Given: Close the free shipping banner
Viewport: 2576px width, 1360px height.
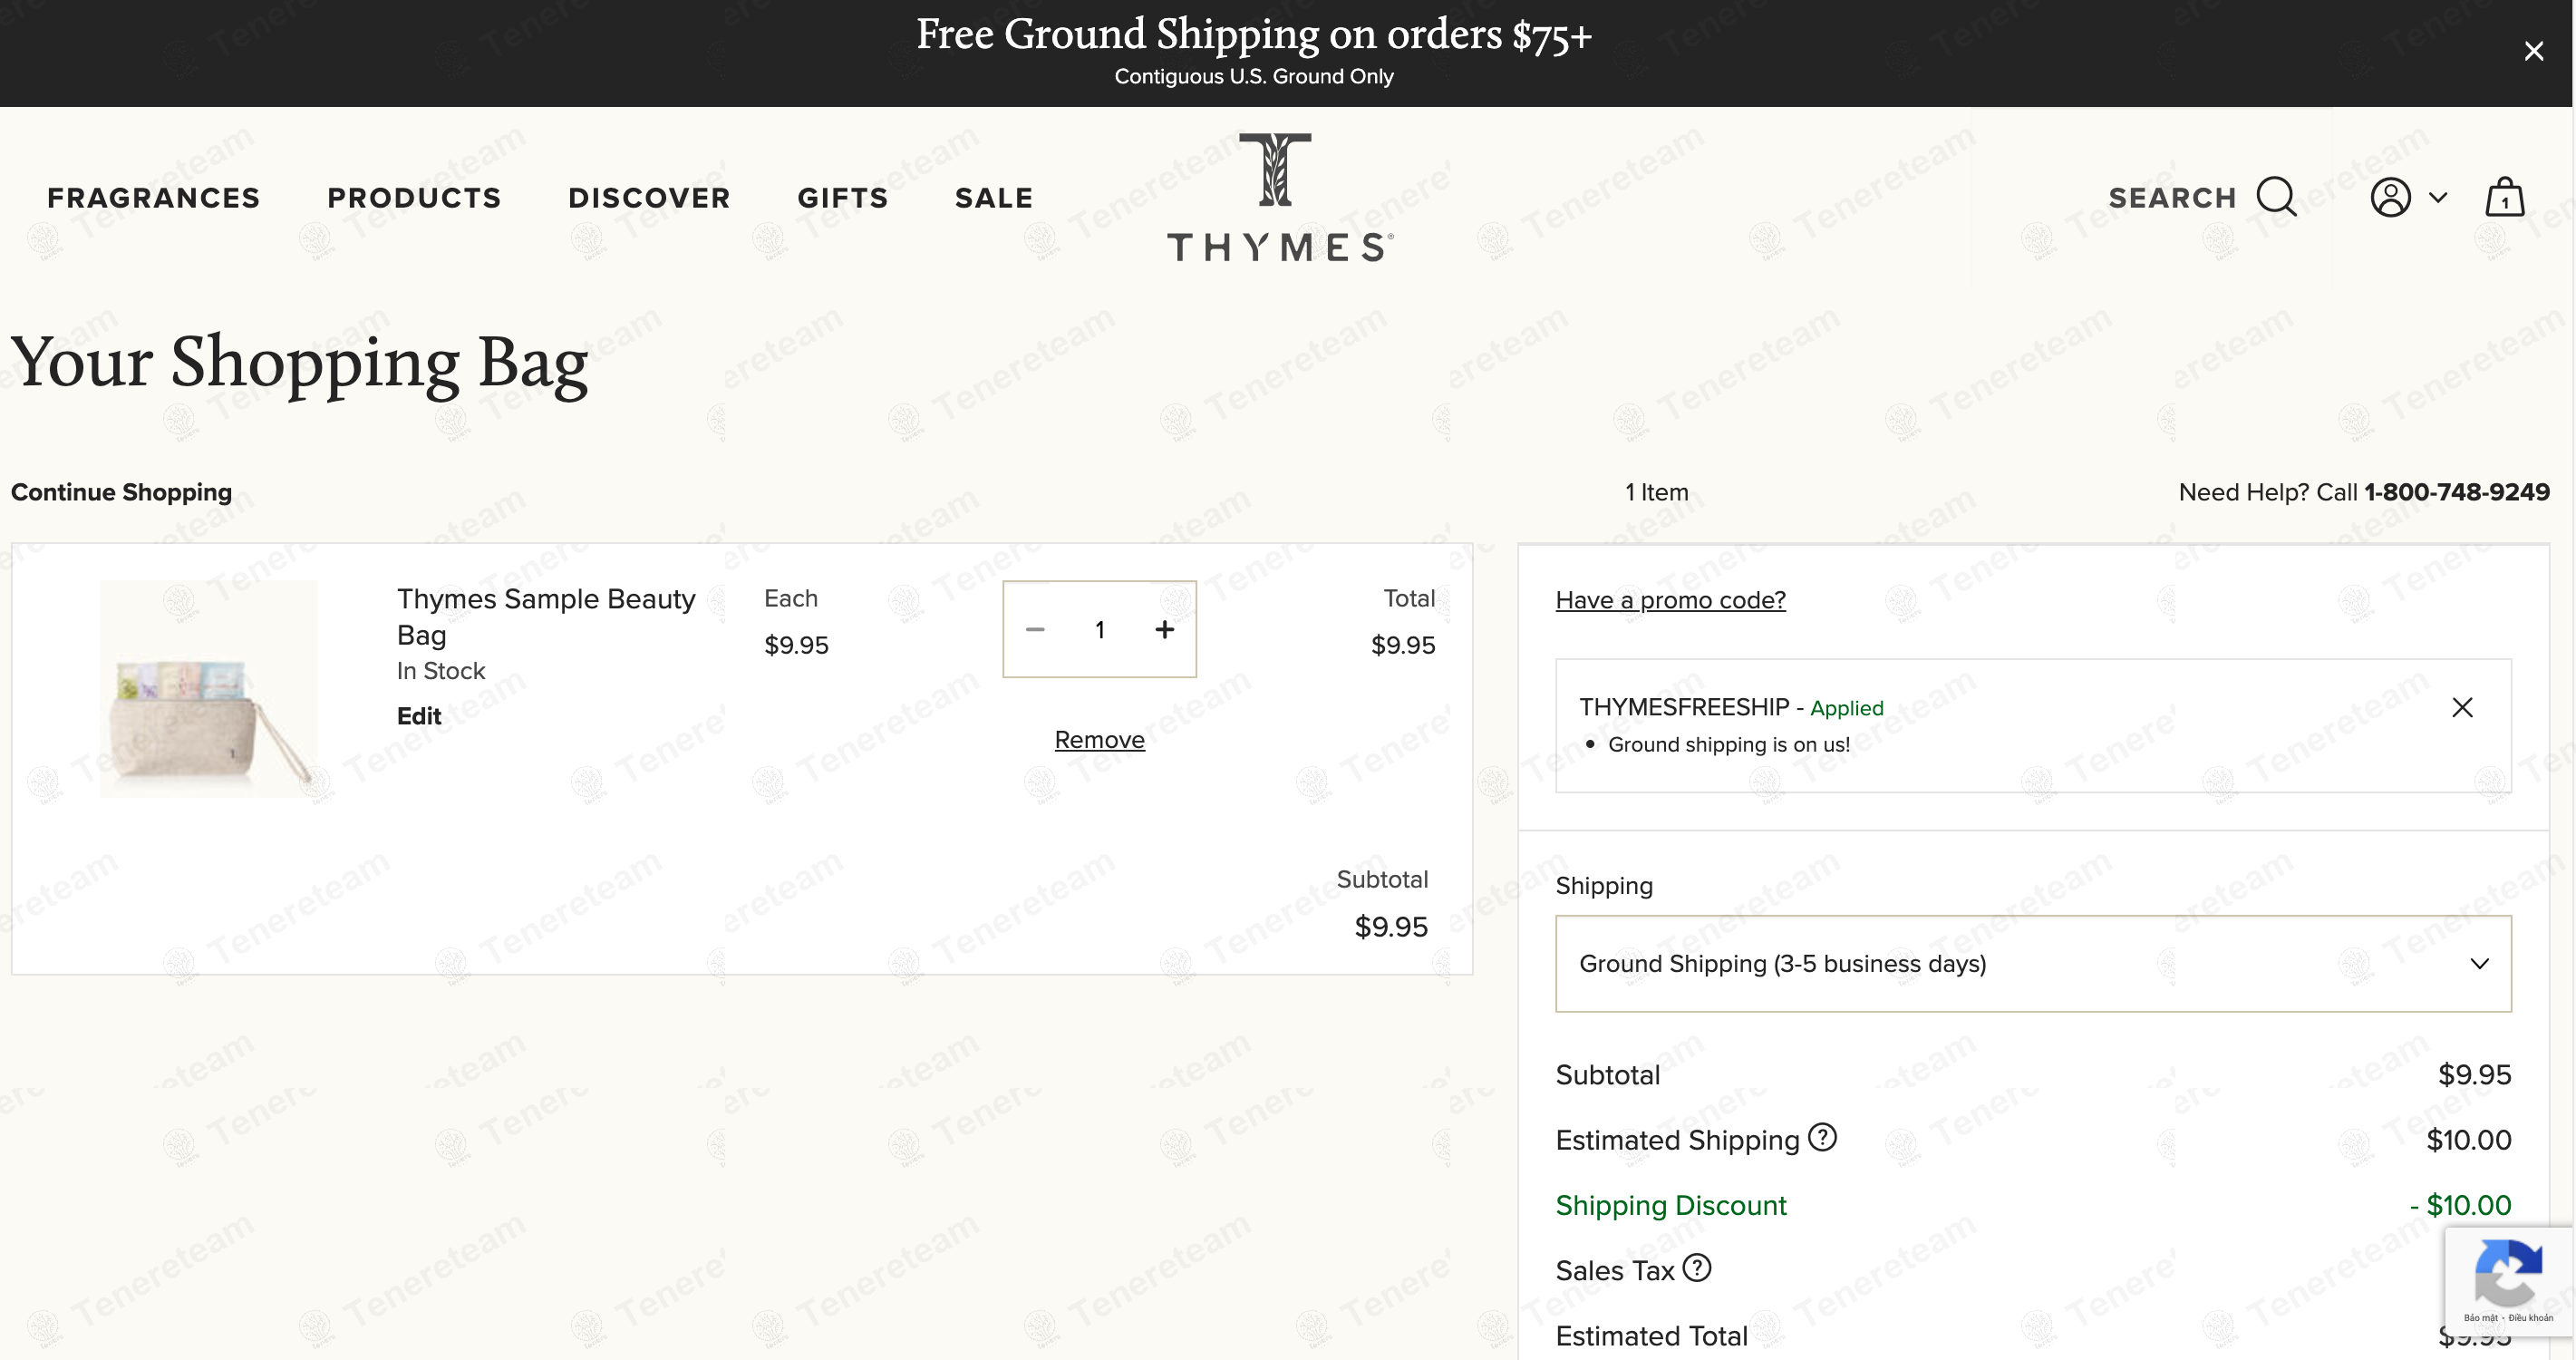Looking at the screenshot, I should (x=2533, y=51).
